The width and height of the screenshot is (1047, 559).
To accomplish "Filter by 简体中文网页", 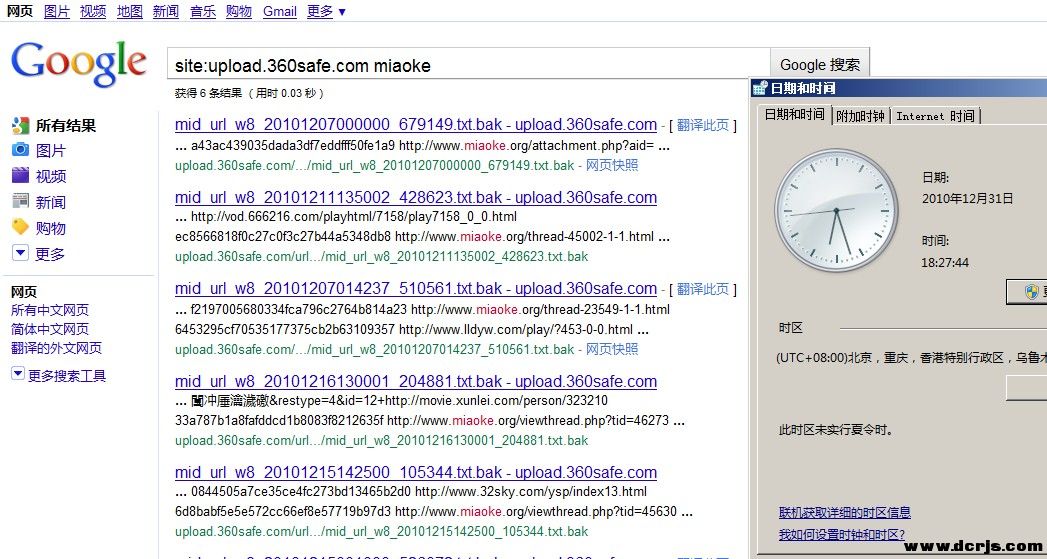I will click(x=50, y=329).
